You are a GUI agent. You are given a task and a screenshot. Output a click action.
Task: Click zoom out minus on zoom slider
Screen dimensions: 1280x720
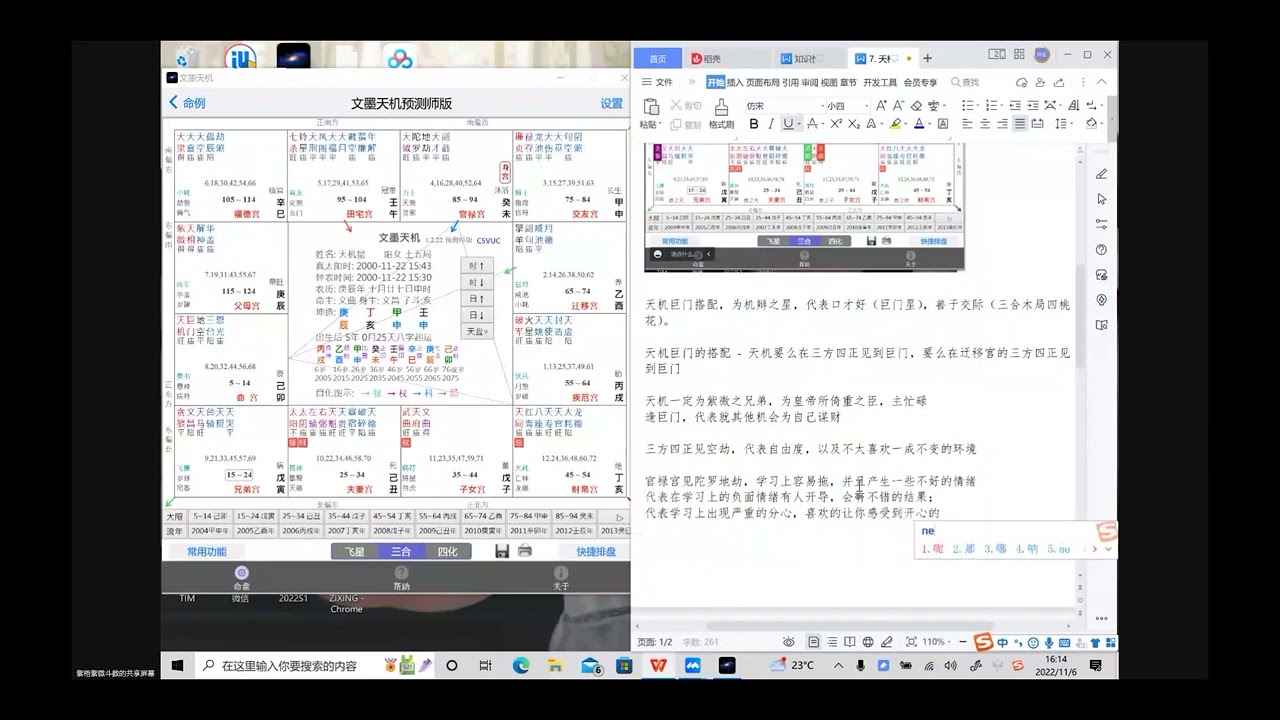pos(963,641)
